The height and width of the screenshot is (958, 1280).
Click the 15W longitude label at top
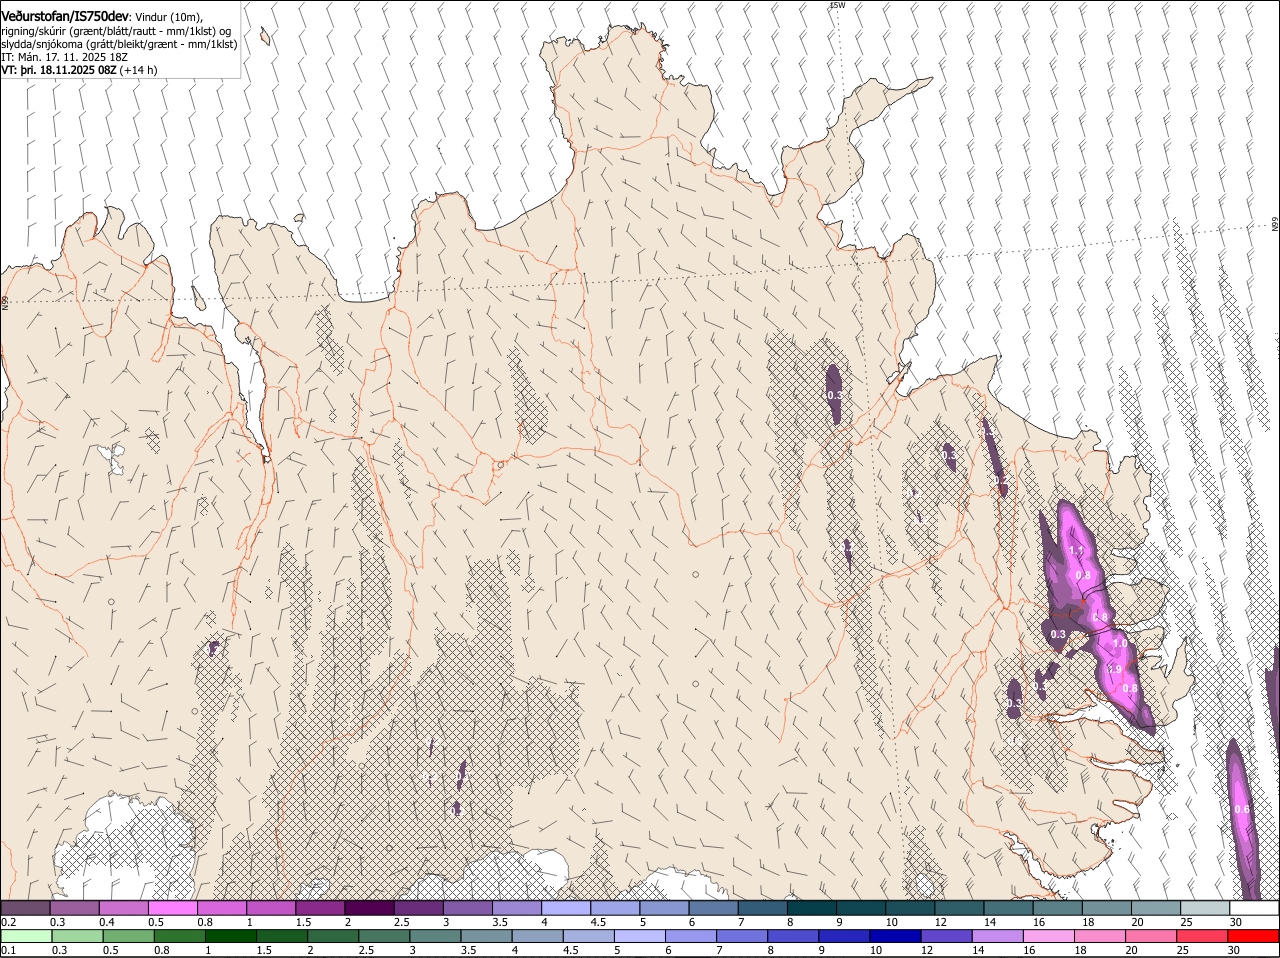[x=837, y=6]
